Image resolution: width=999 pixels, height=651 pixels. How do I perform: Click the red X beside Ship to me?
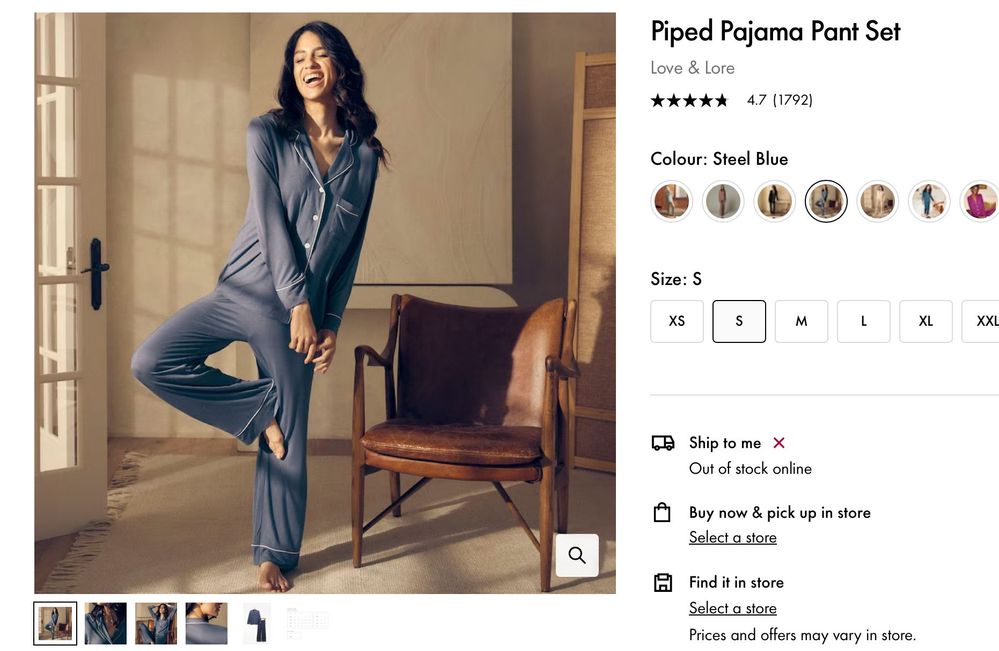click(779, 443)
